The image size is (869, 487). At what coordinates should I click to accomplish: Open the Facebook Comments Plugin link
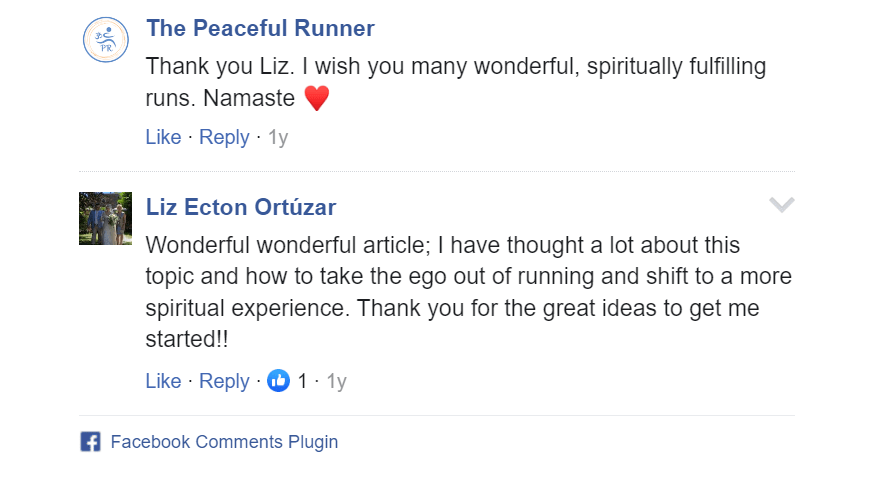(x=224, y=442)
